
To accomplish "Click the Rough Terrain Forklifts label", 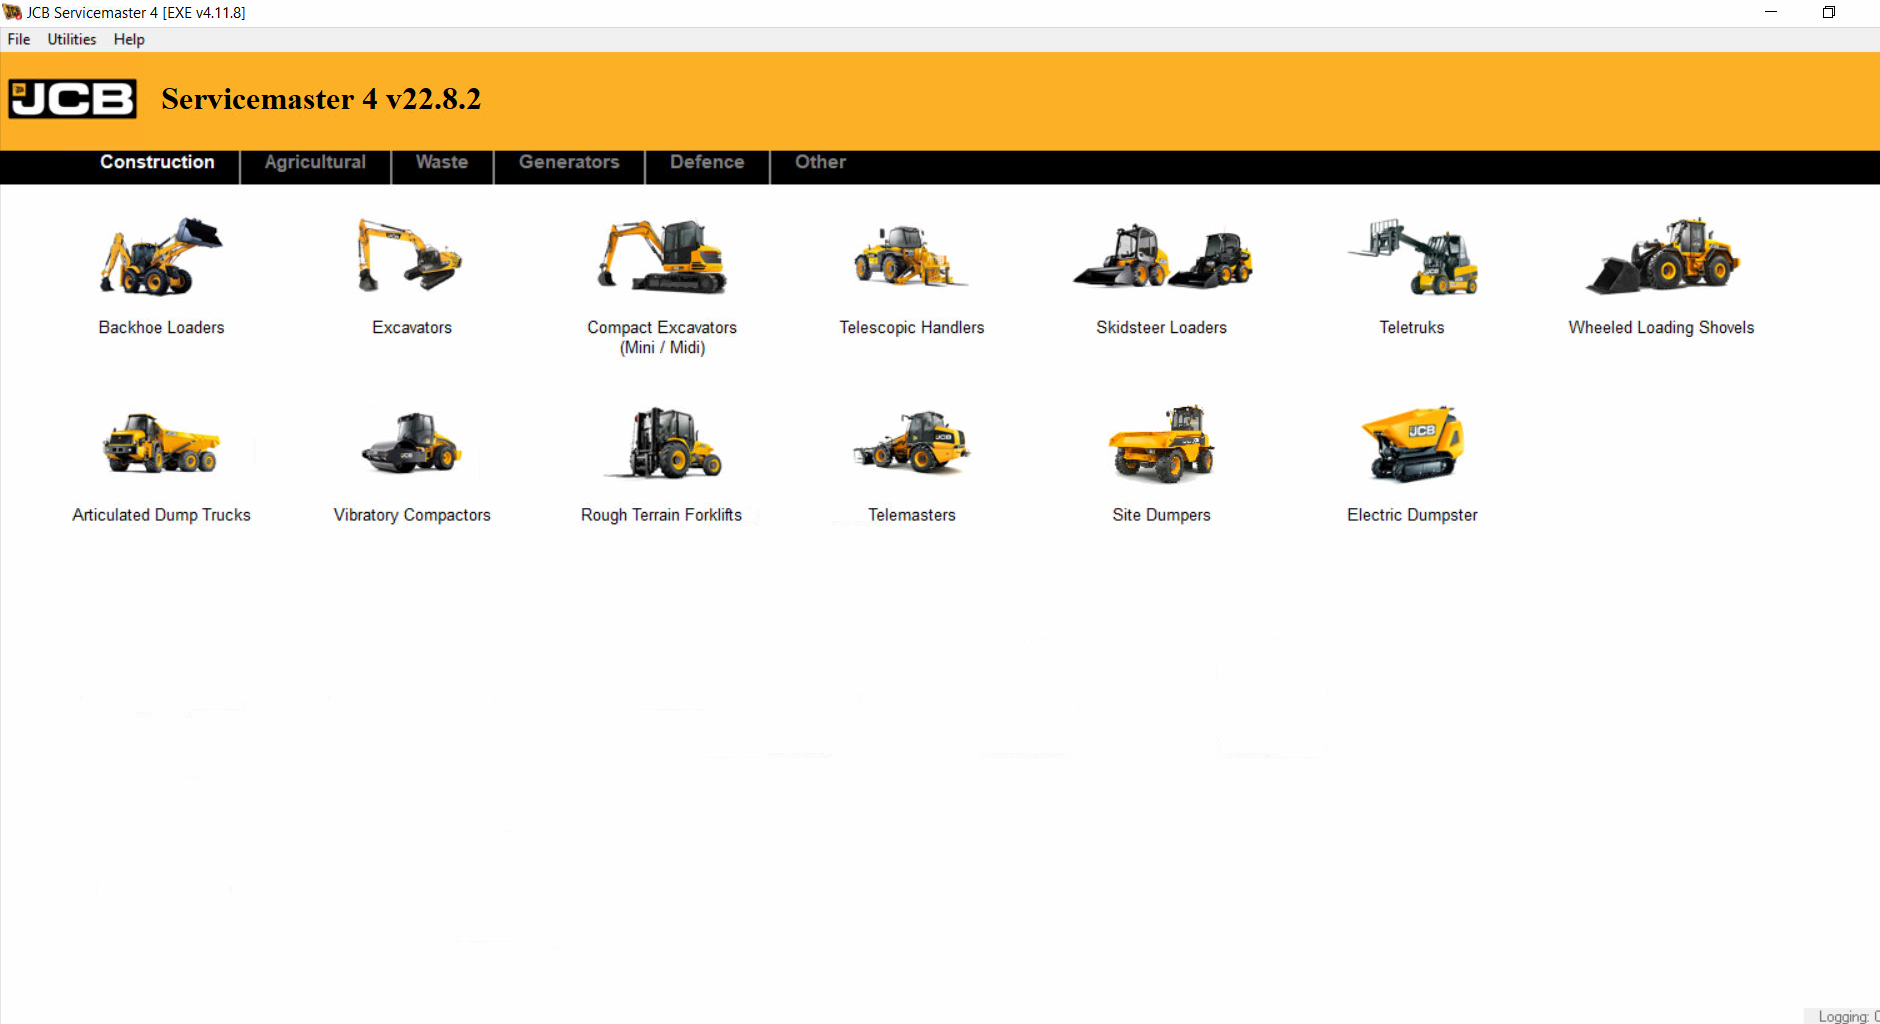I will (662, 514).
